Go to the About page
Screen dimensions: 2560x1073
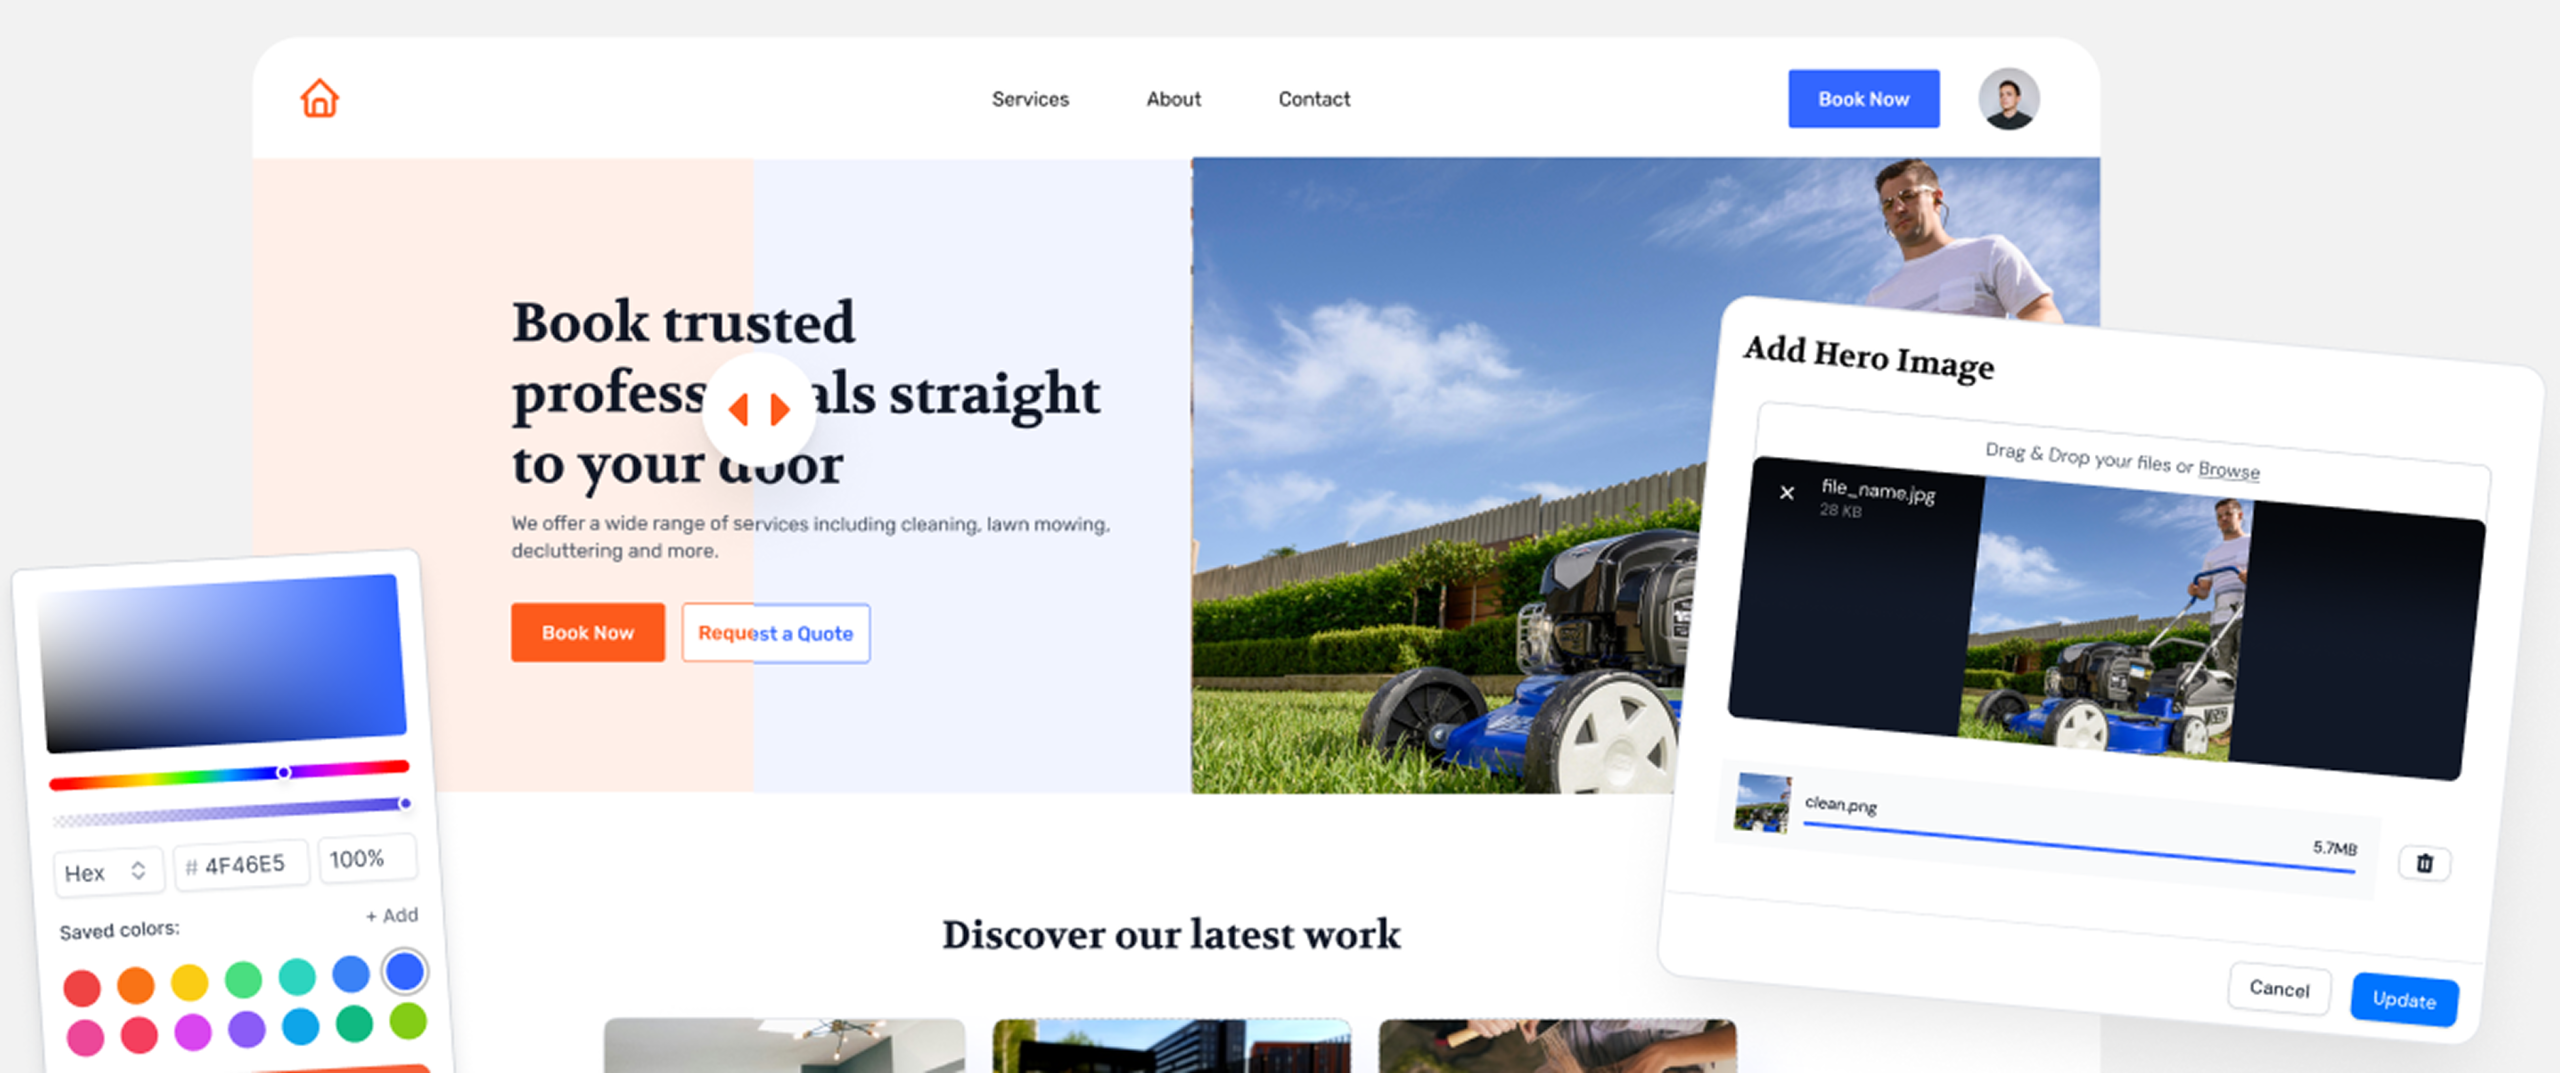pos(1174,99)
